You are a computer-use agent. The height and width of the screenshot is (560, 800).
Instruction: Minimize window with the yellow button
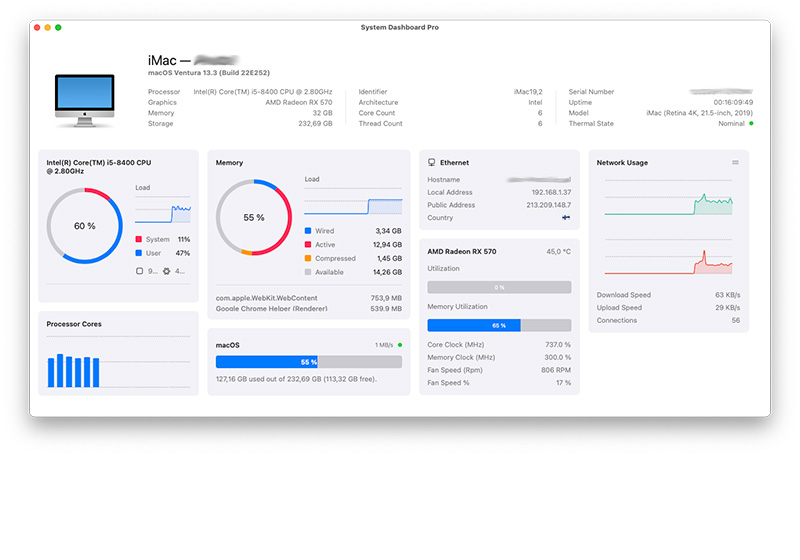[47, 28]
